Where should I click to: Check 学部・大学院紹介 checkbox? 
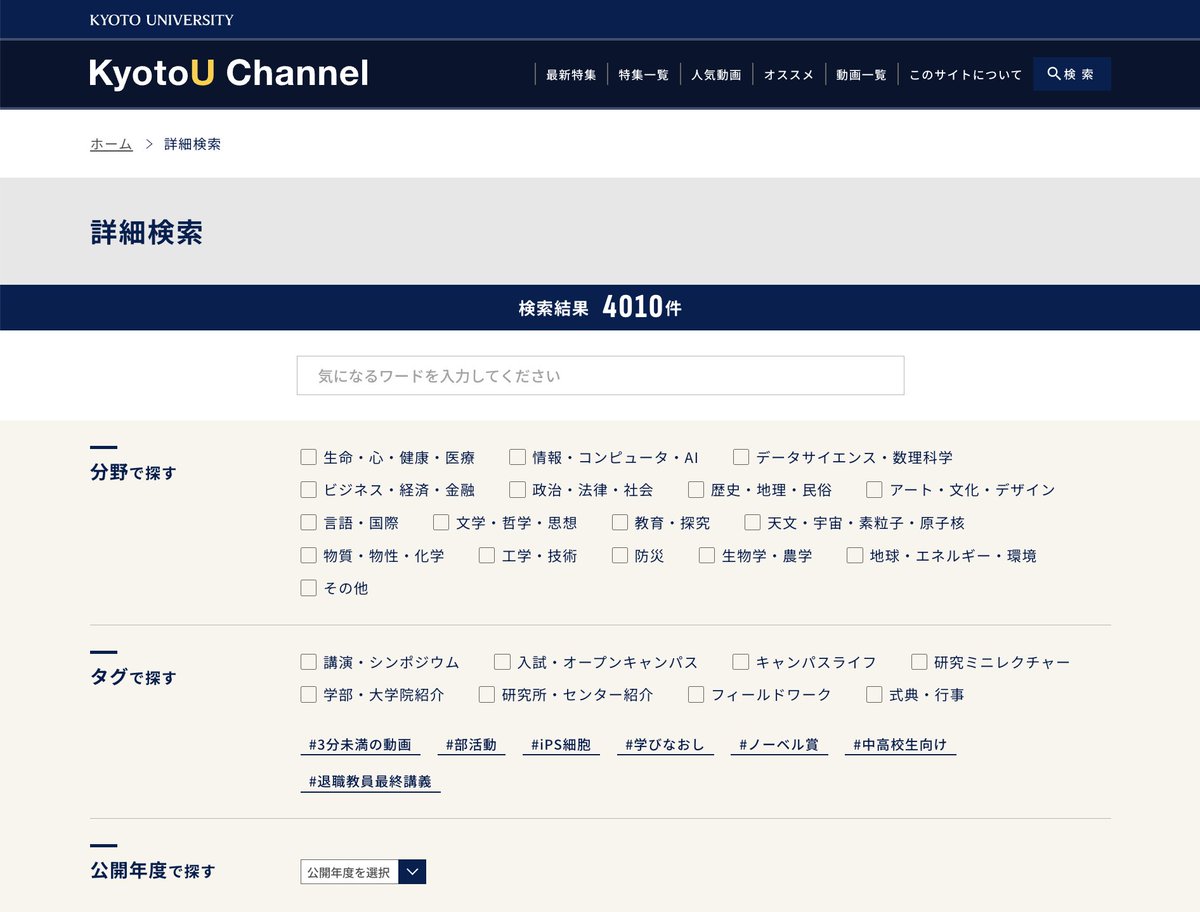coord(308,694)
